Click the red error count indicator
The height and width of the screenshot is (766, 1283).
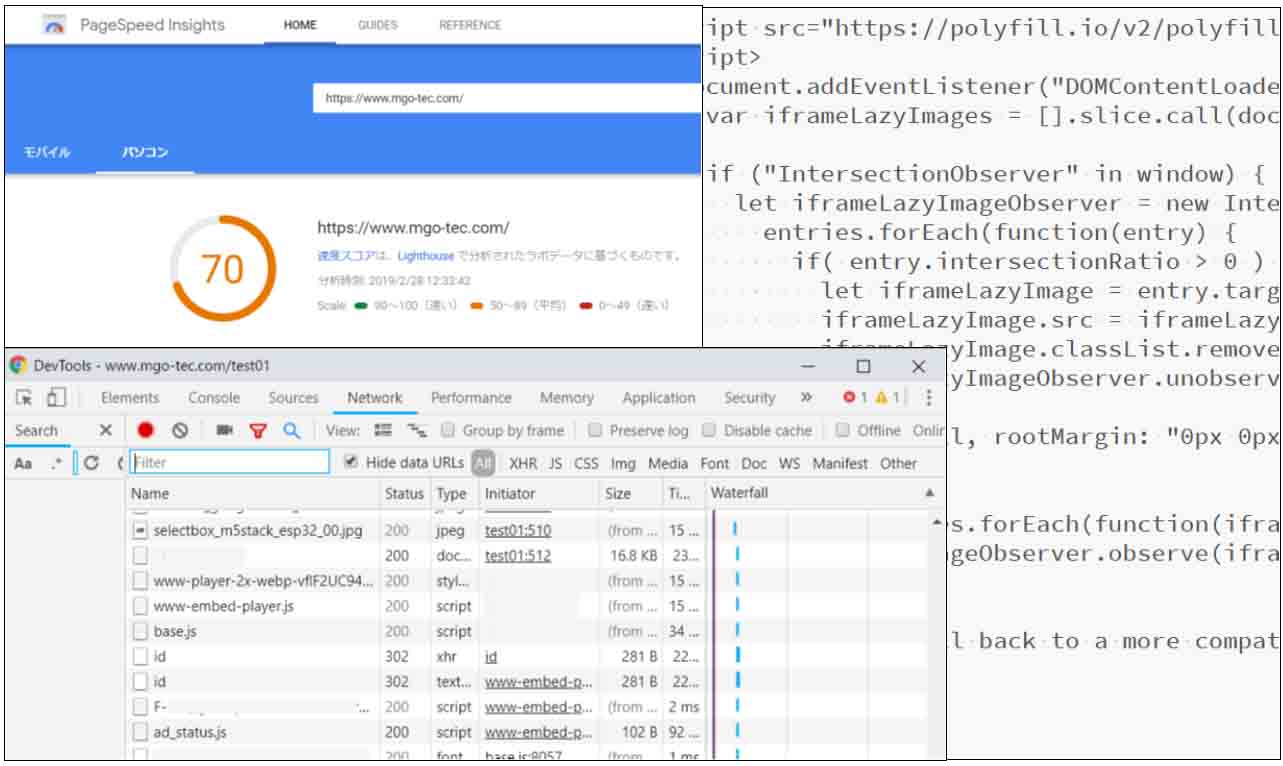[x=855, y=398]
